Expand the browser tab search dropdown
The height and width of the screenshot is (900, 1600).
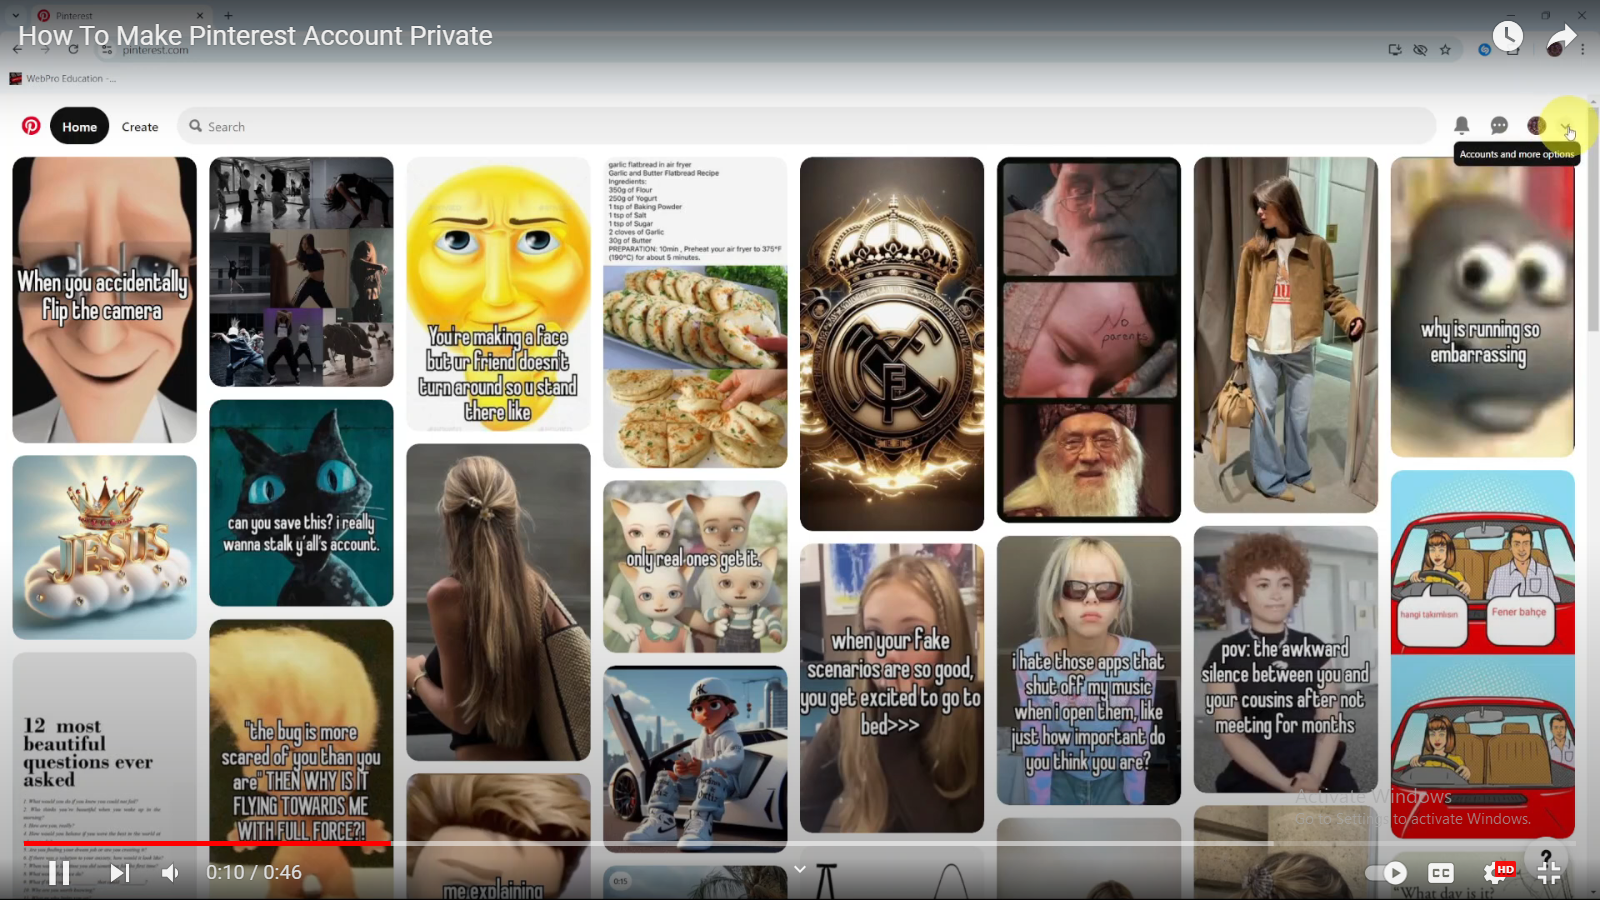click(15, 15)
